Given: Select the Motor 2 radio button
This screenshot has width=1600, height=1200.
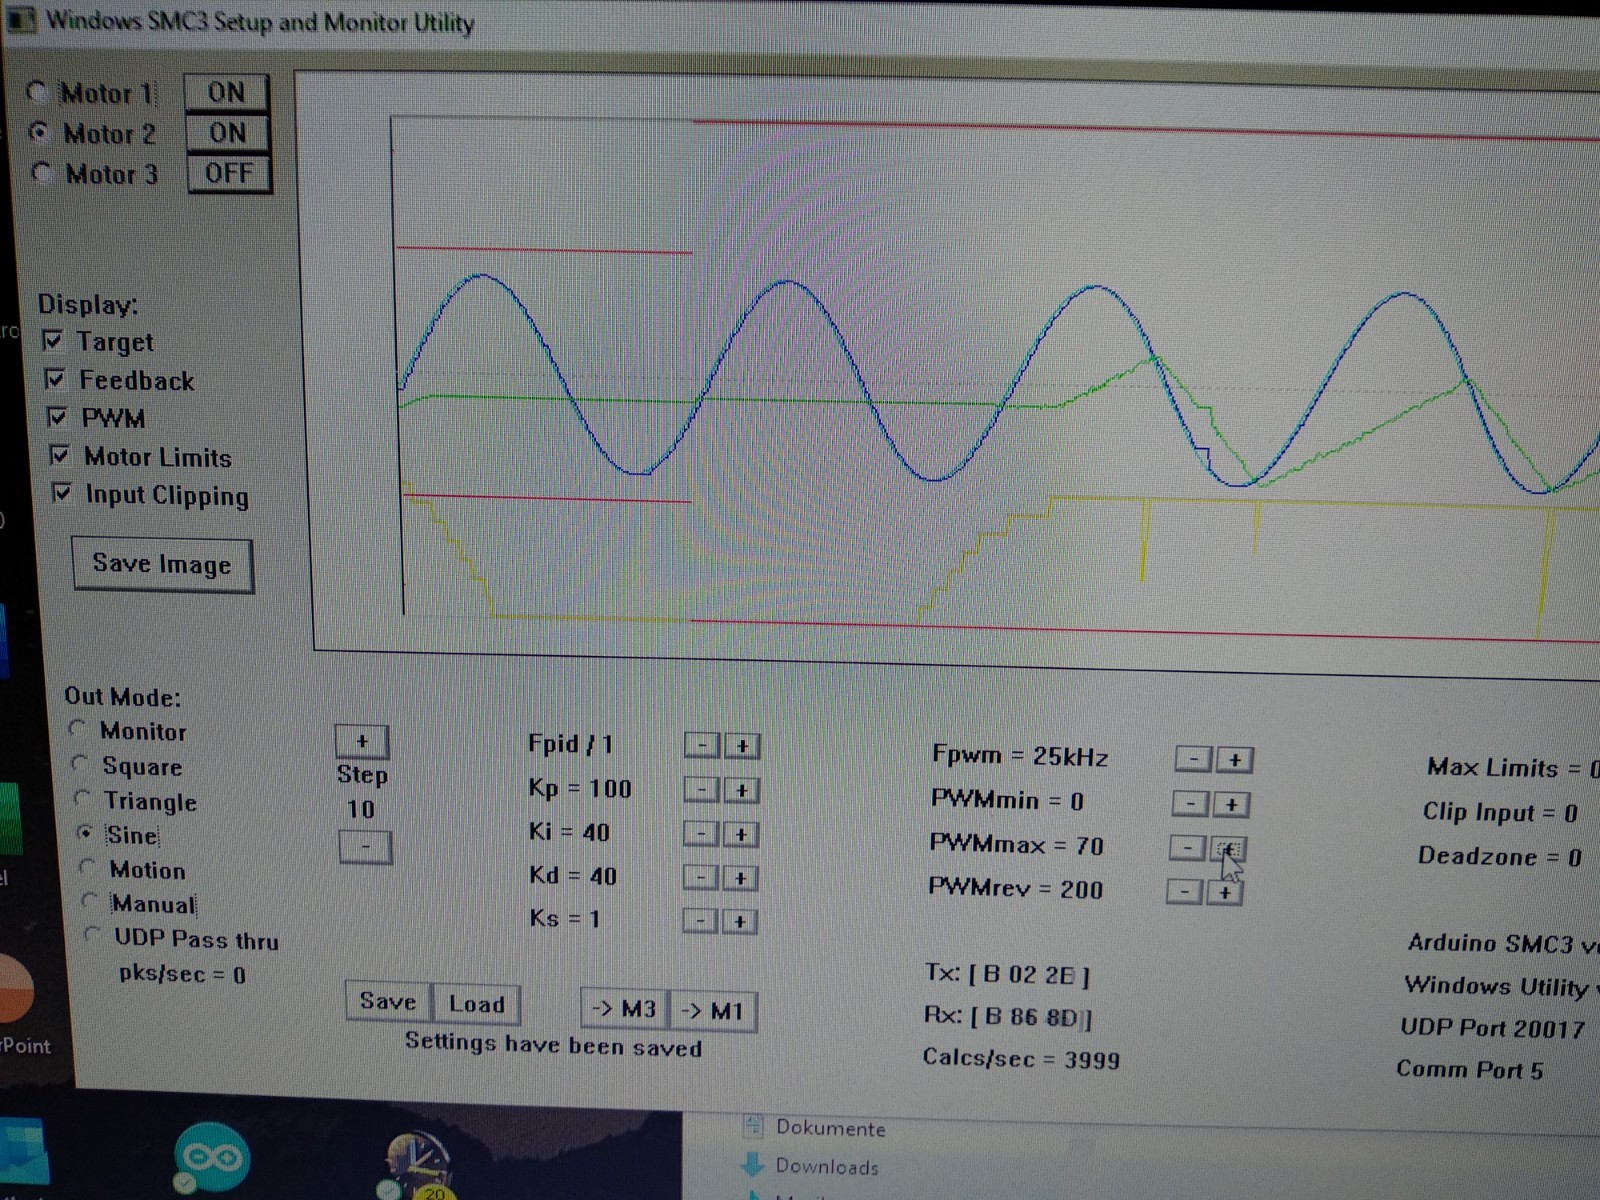Looking at the screenshot, I should [x=39, y=132].
